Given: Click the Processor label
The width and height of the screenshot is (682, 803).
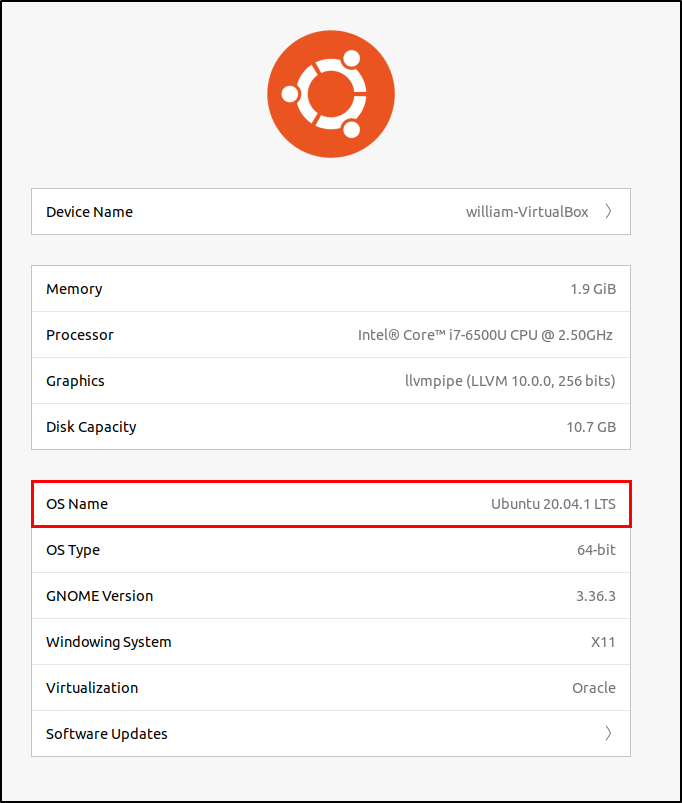Looking at the screenshot, I should coord(80,335).
